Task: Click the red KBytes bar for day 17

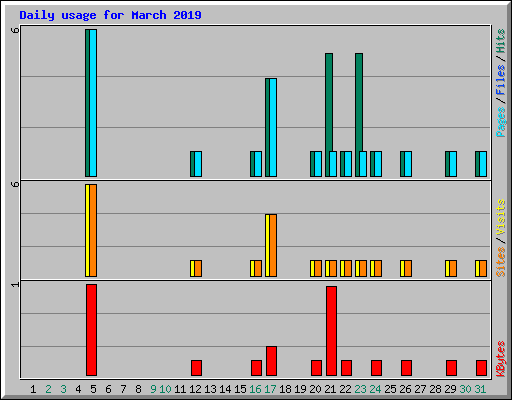Action: 271,361
